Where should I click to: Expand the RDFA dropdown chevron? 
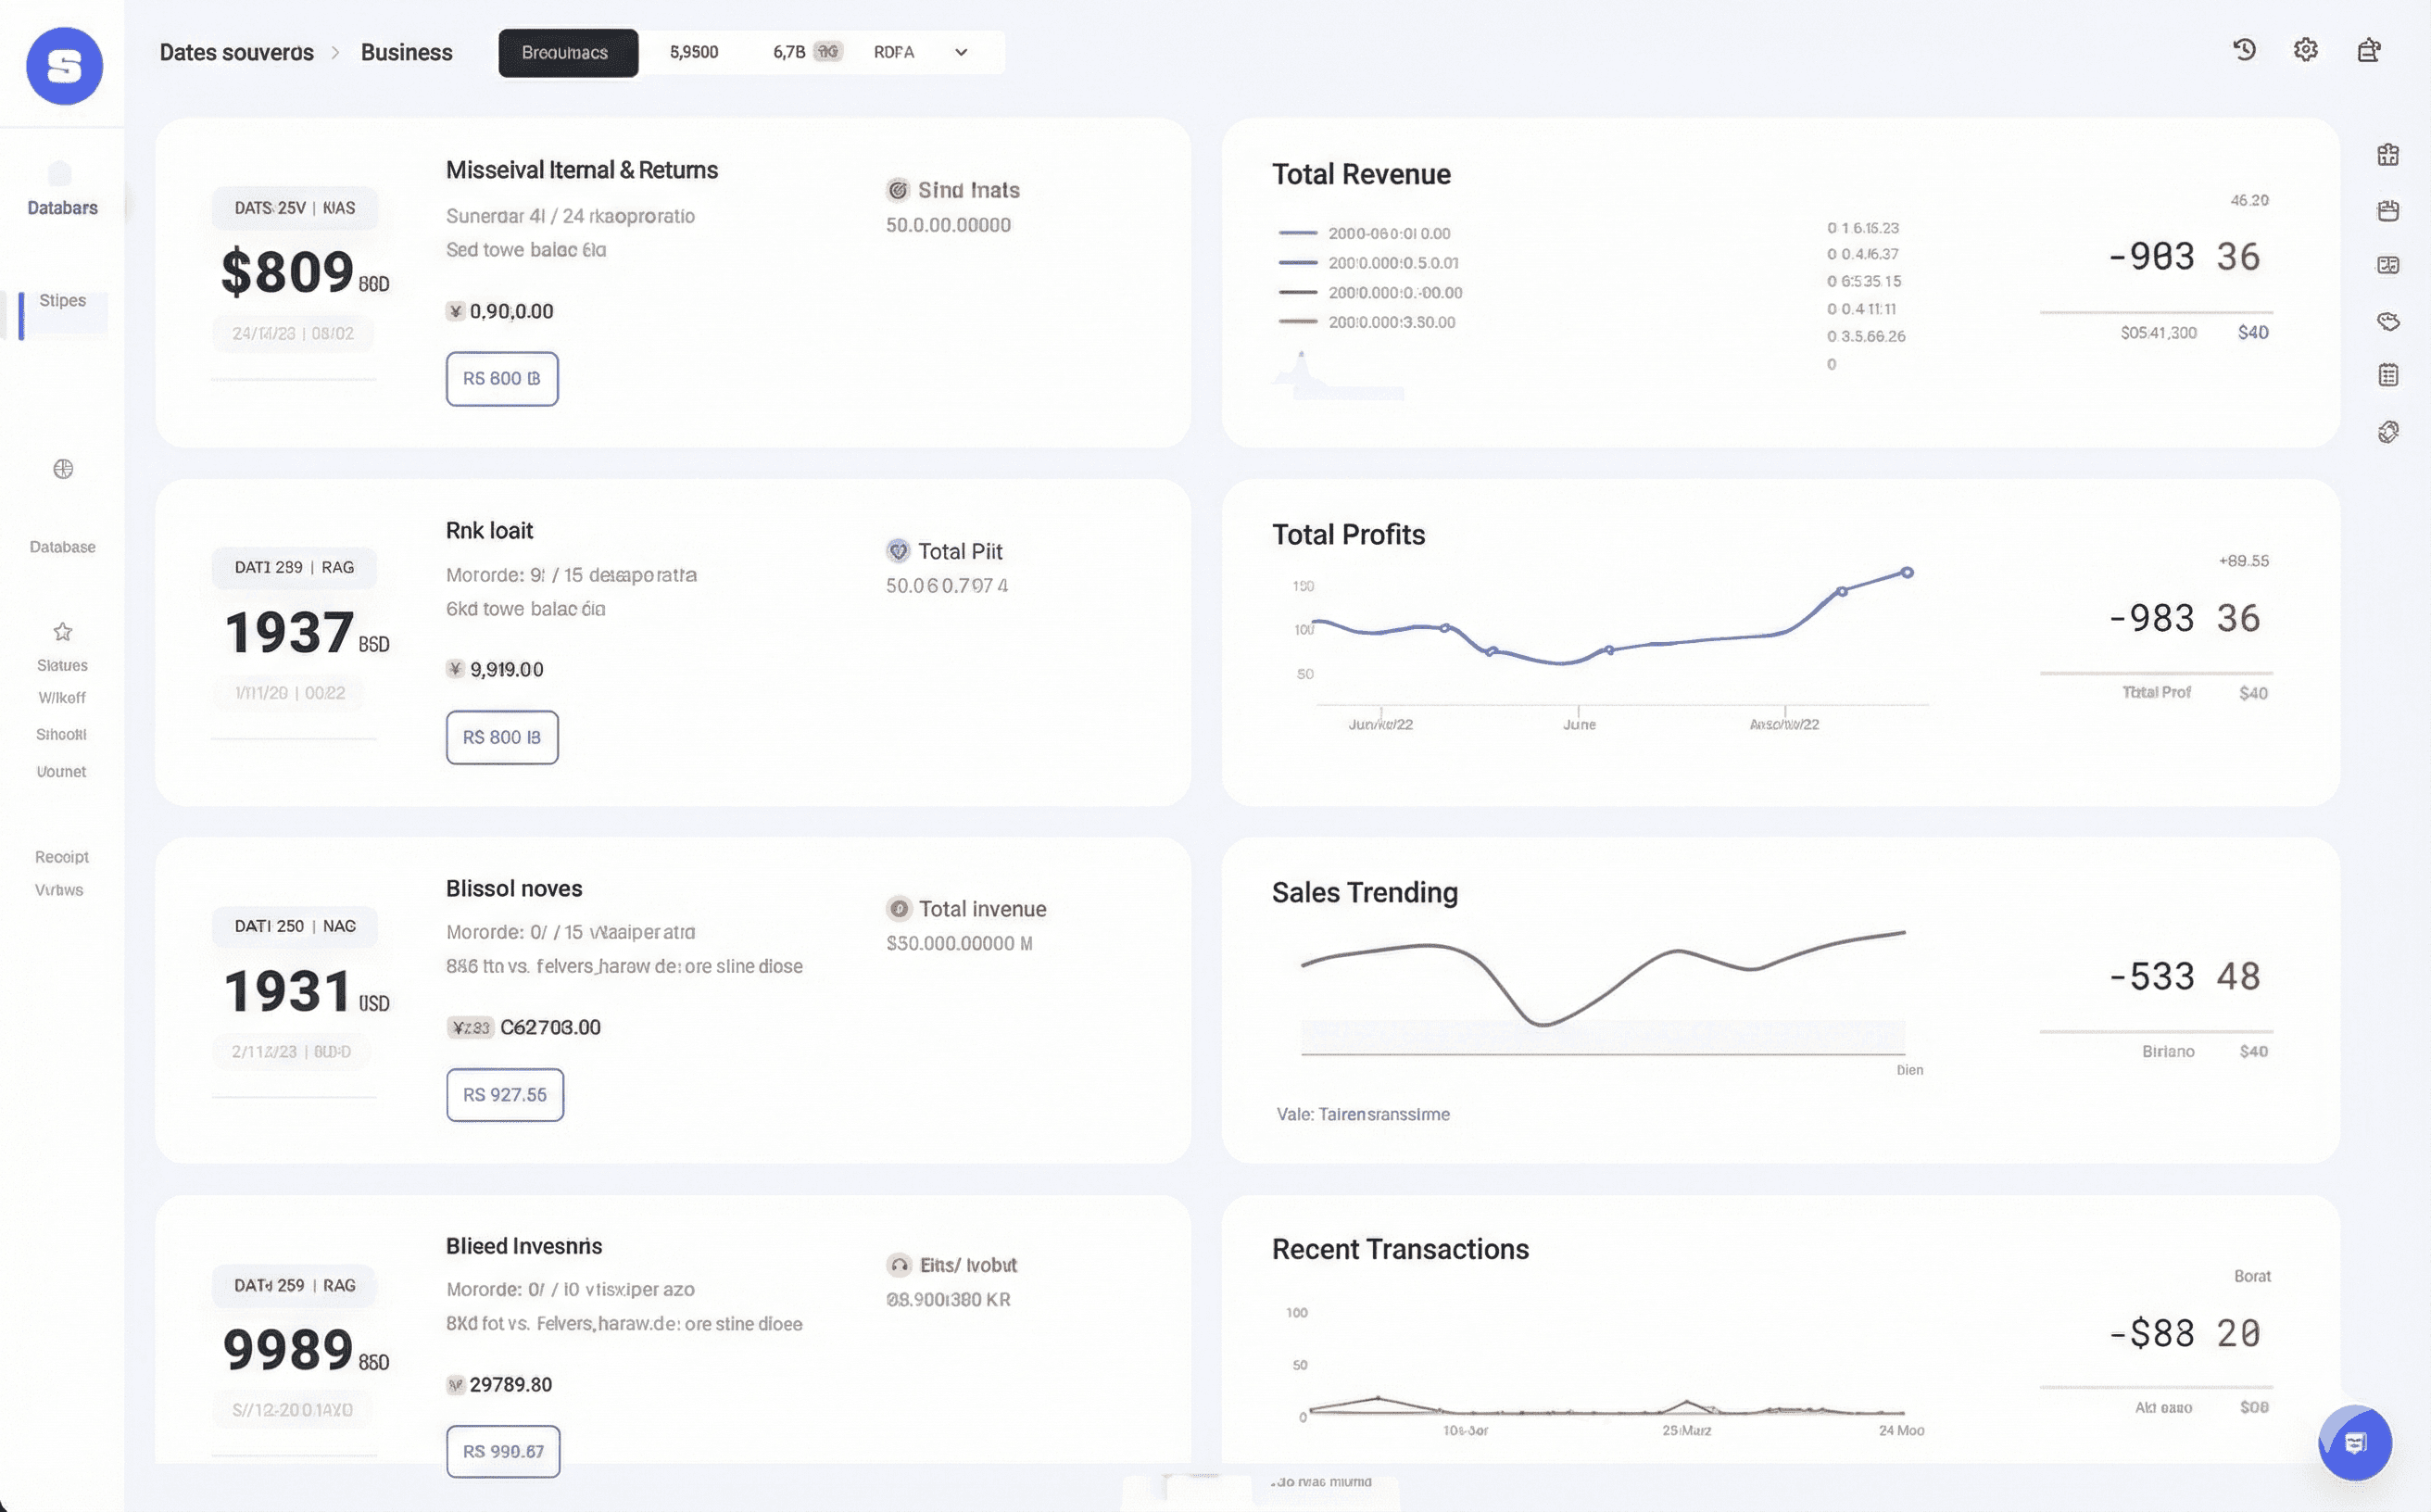(961, 52)
